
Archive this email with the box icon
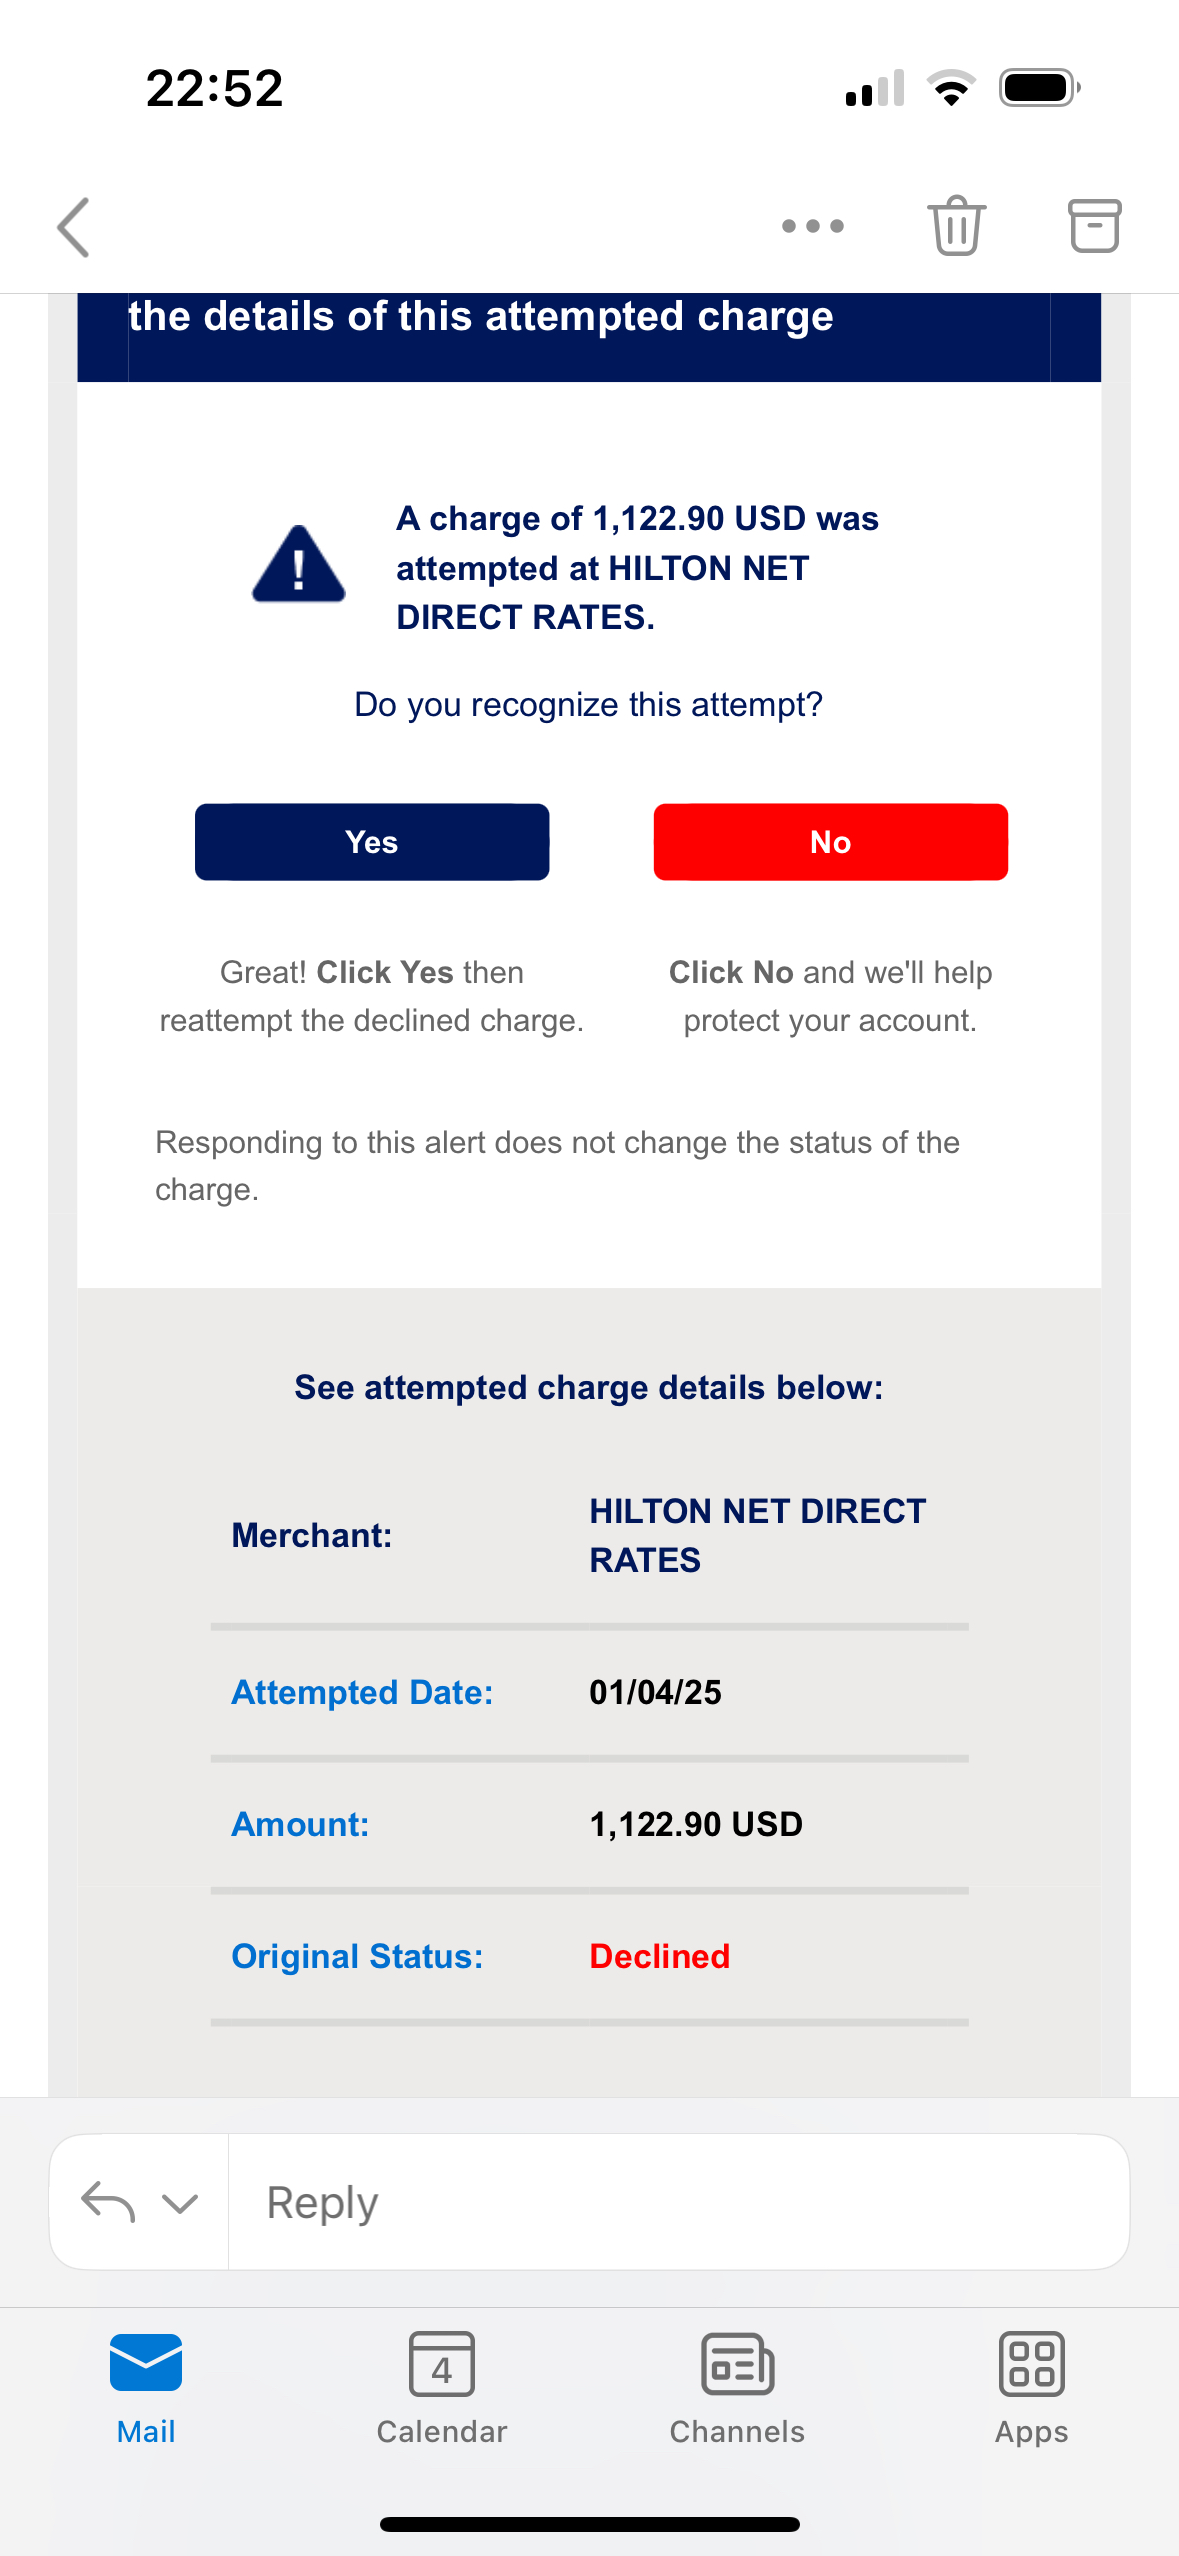pos(1094,225)
